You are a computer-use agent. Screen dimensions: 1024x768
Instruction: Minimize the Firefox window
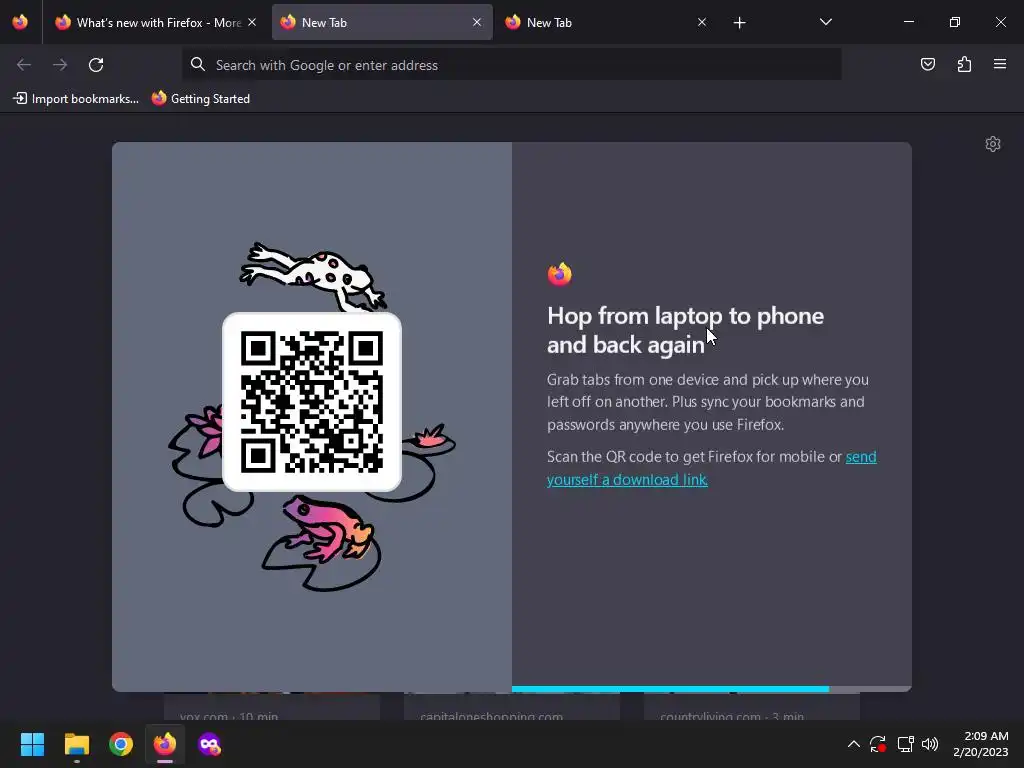[908, 22]
